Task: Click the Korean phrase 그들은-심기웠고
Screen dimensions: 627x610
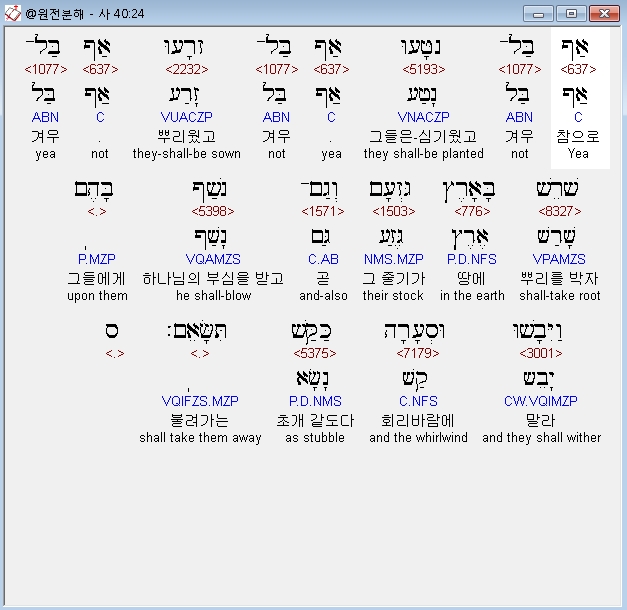Action: (423, 136)
